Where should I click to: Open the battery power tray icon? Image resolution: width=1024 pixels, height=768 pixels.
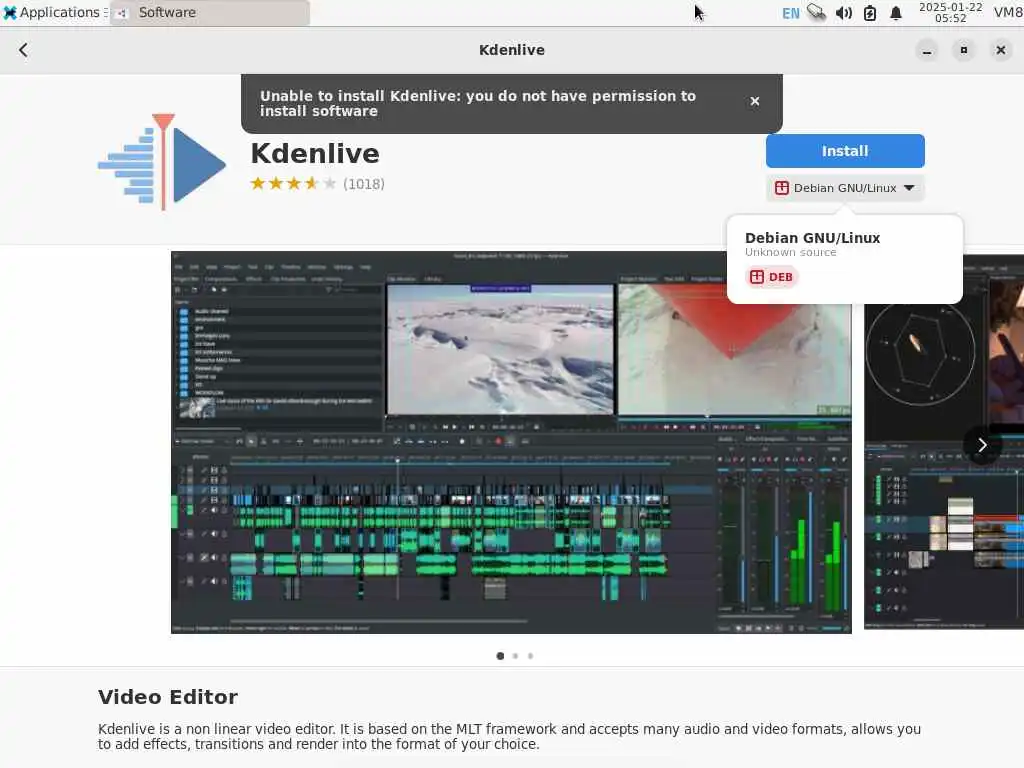click(870, 13)
